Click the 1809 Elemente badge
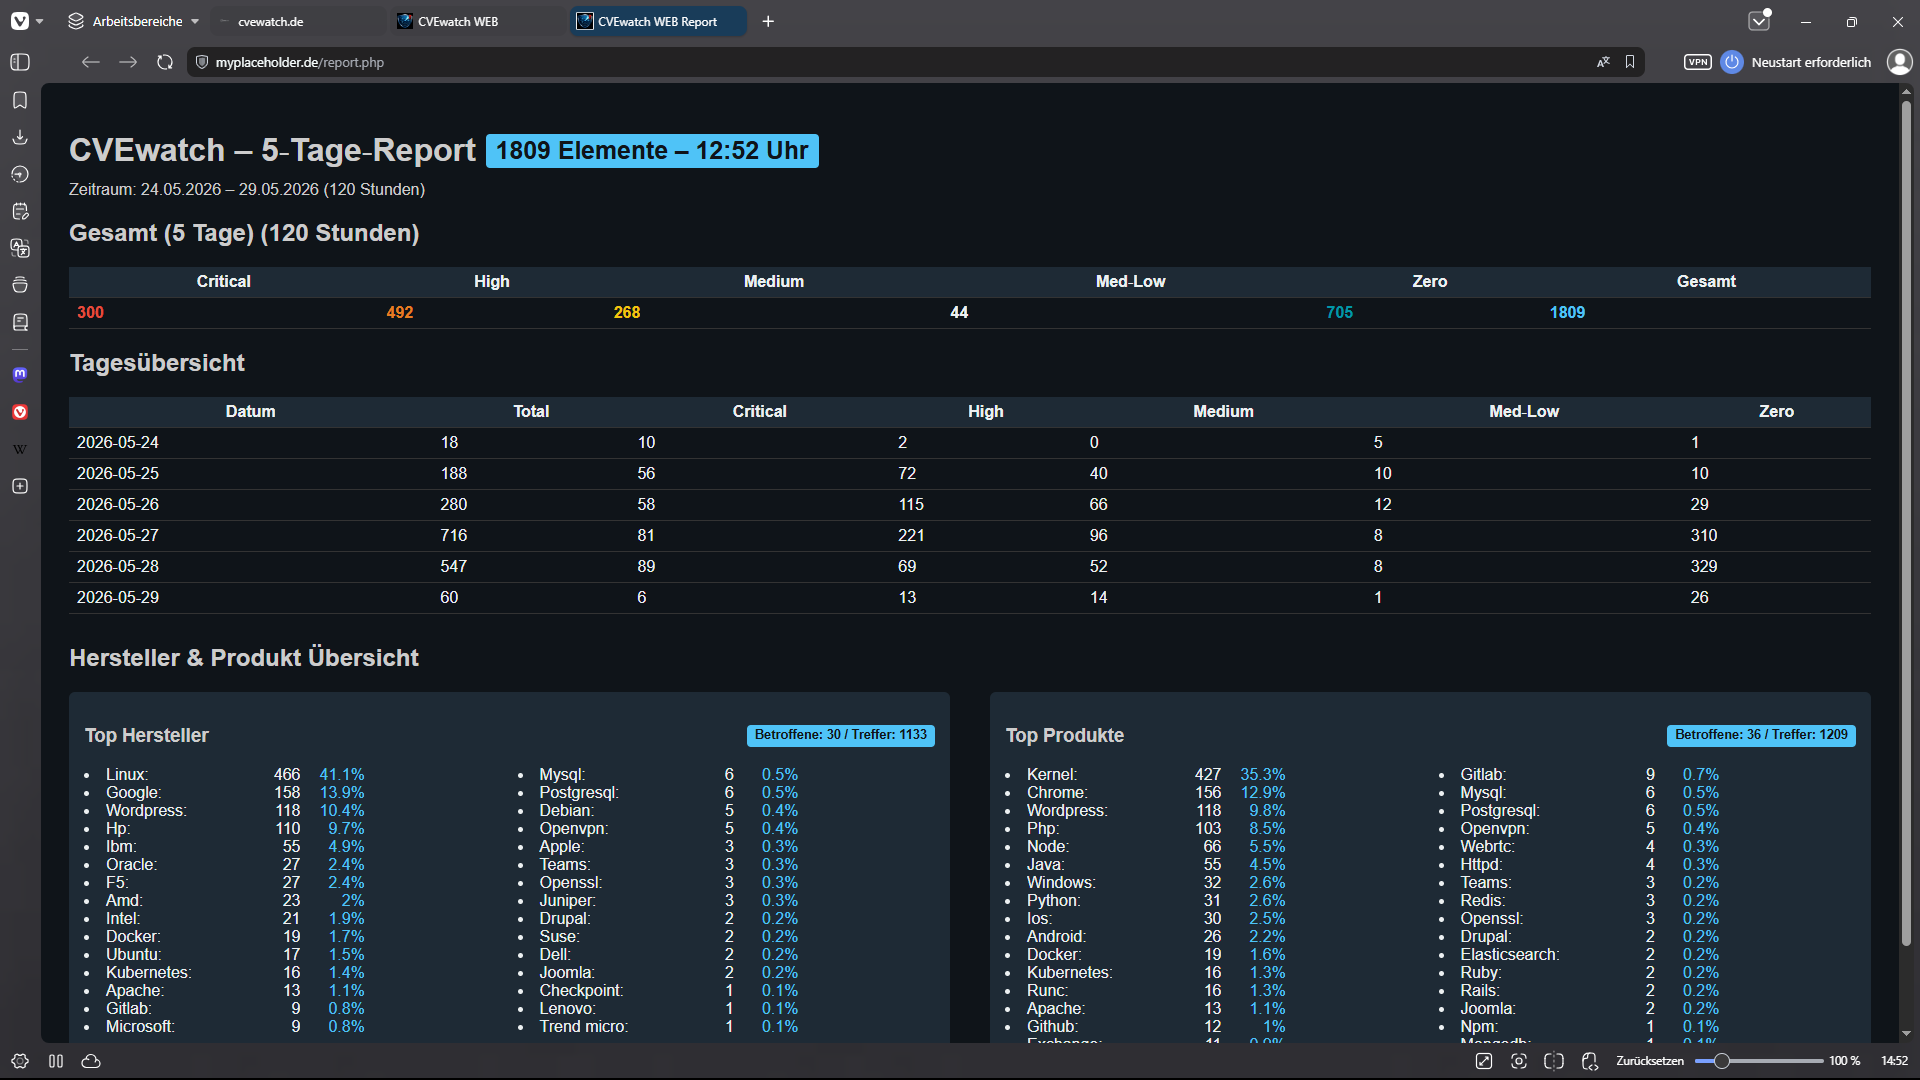Image resolution: width=1920 pixels, height=1080 pixels. tap(652, 151)
